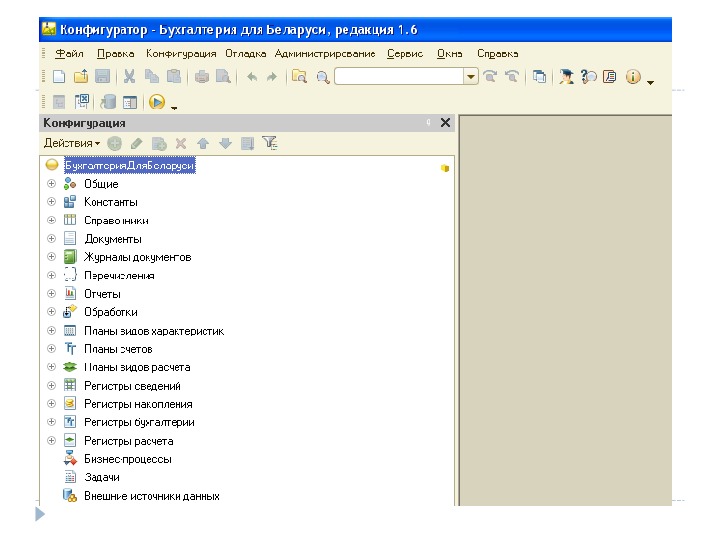Open the Отладка menu

tap(246, 54)
